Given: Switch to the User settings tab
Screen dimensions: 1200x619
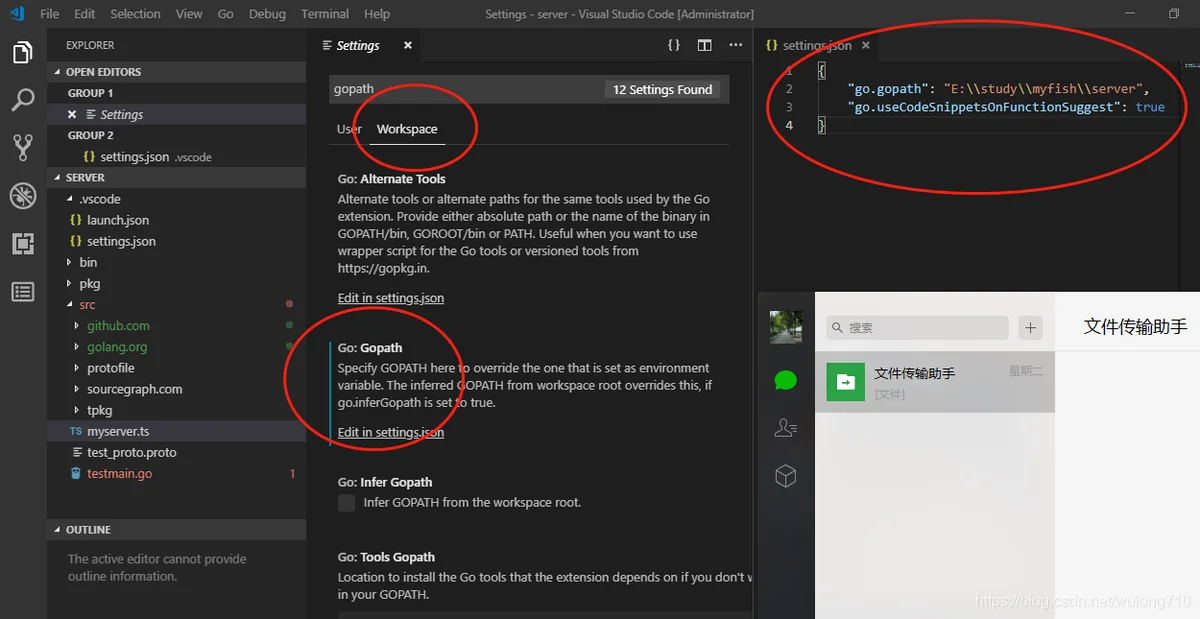Looking at the screenshot, I should (x=349, y=129).
